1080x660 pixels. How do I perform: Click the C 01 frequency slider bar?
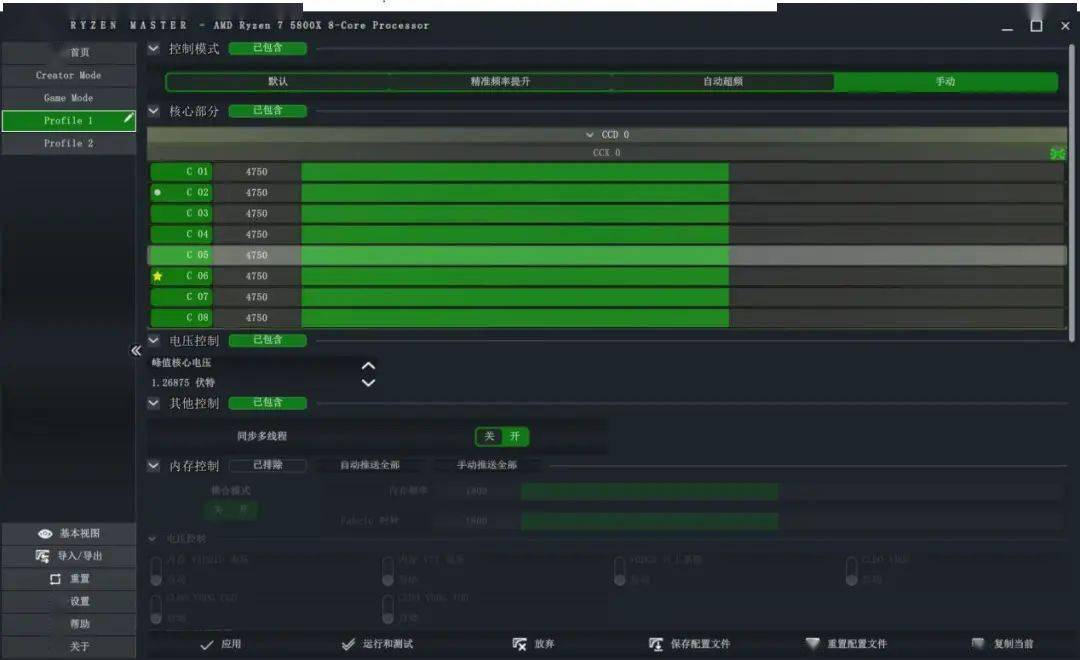[683, 172]
